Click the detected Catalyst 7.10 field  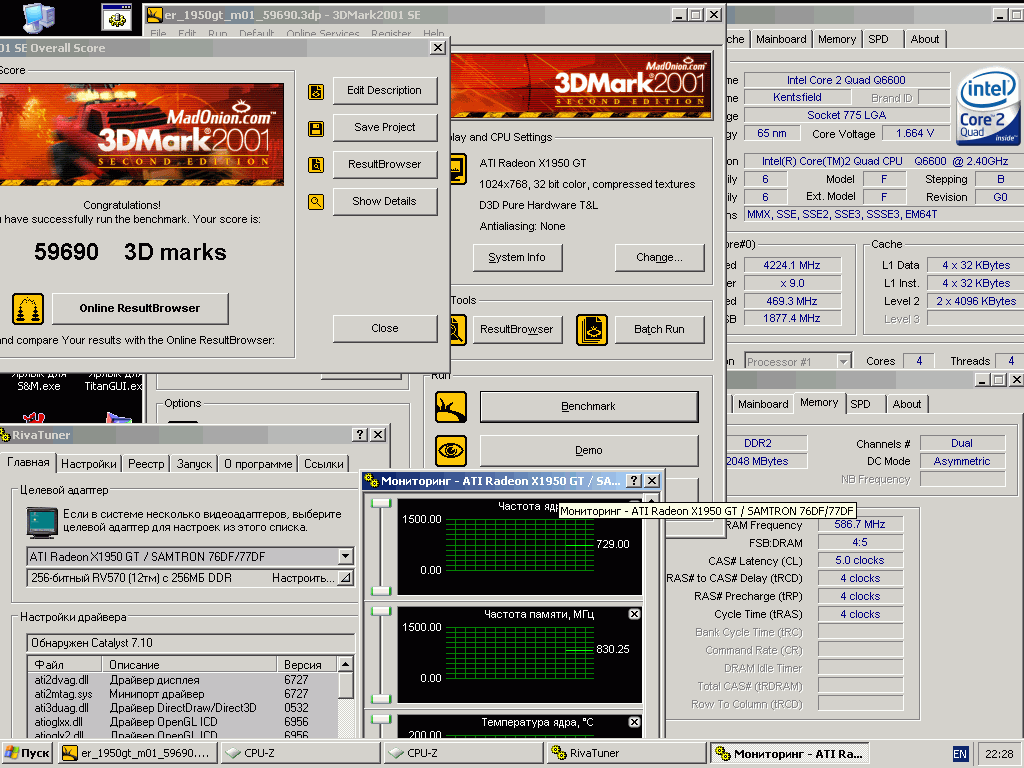(190, 643)
